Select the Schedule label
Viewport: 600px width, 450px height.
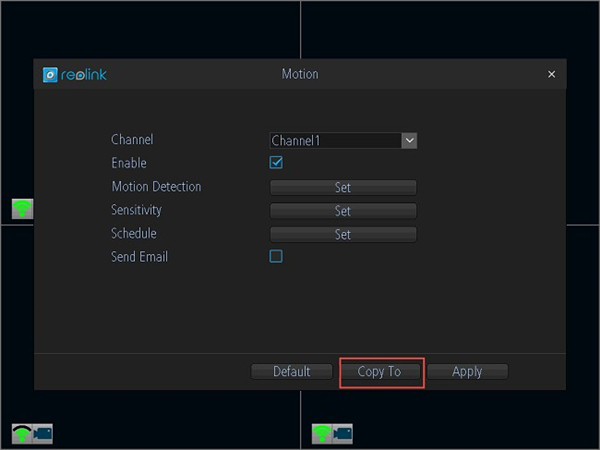coord(134,233)
